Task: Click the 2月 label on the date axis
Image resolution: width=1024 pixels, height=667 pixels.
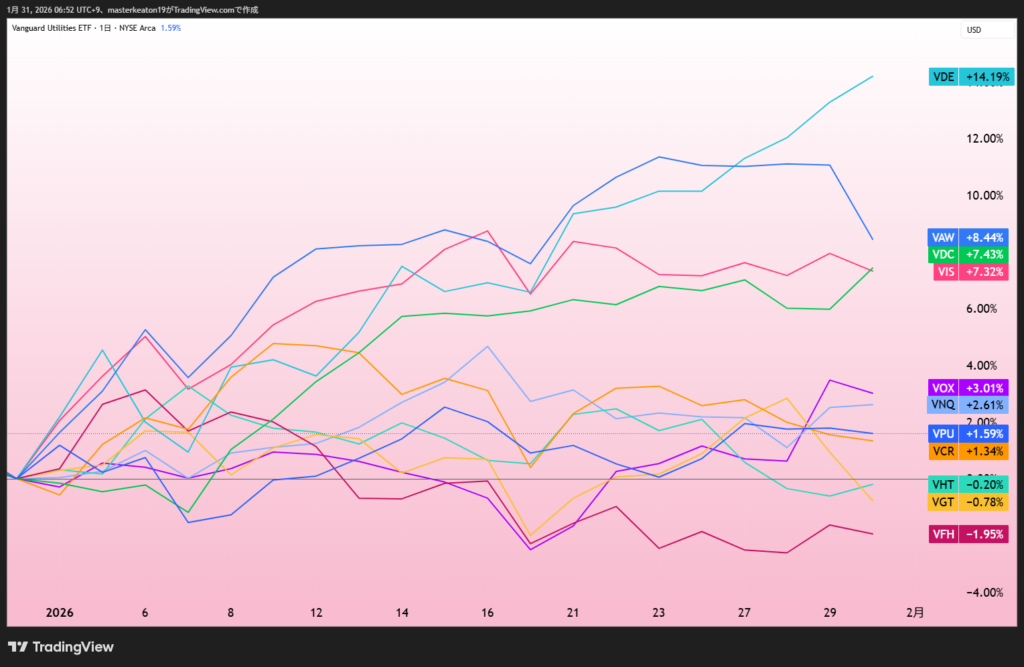Action: [916, 612]
